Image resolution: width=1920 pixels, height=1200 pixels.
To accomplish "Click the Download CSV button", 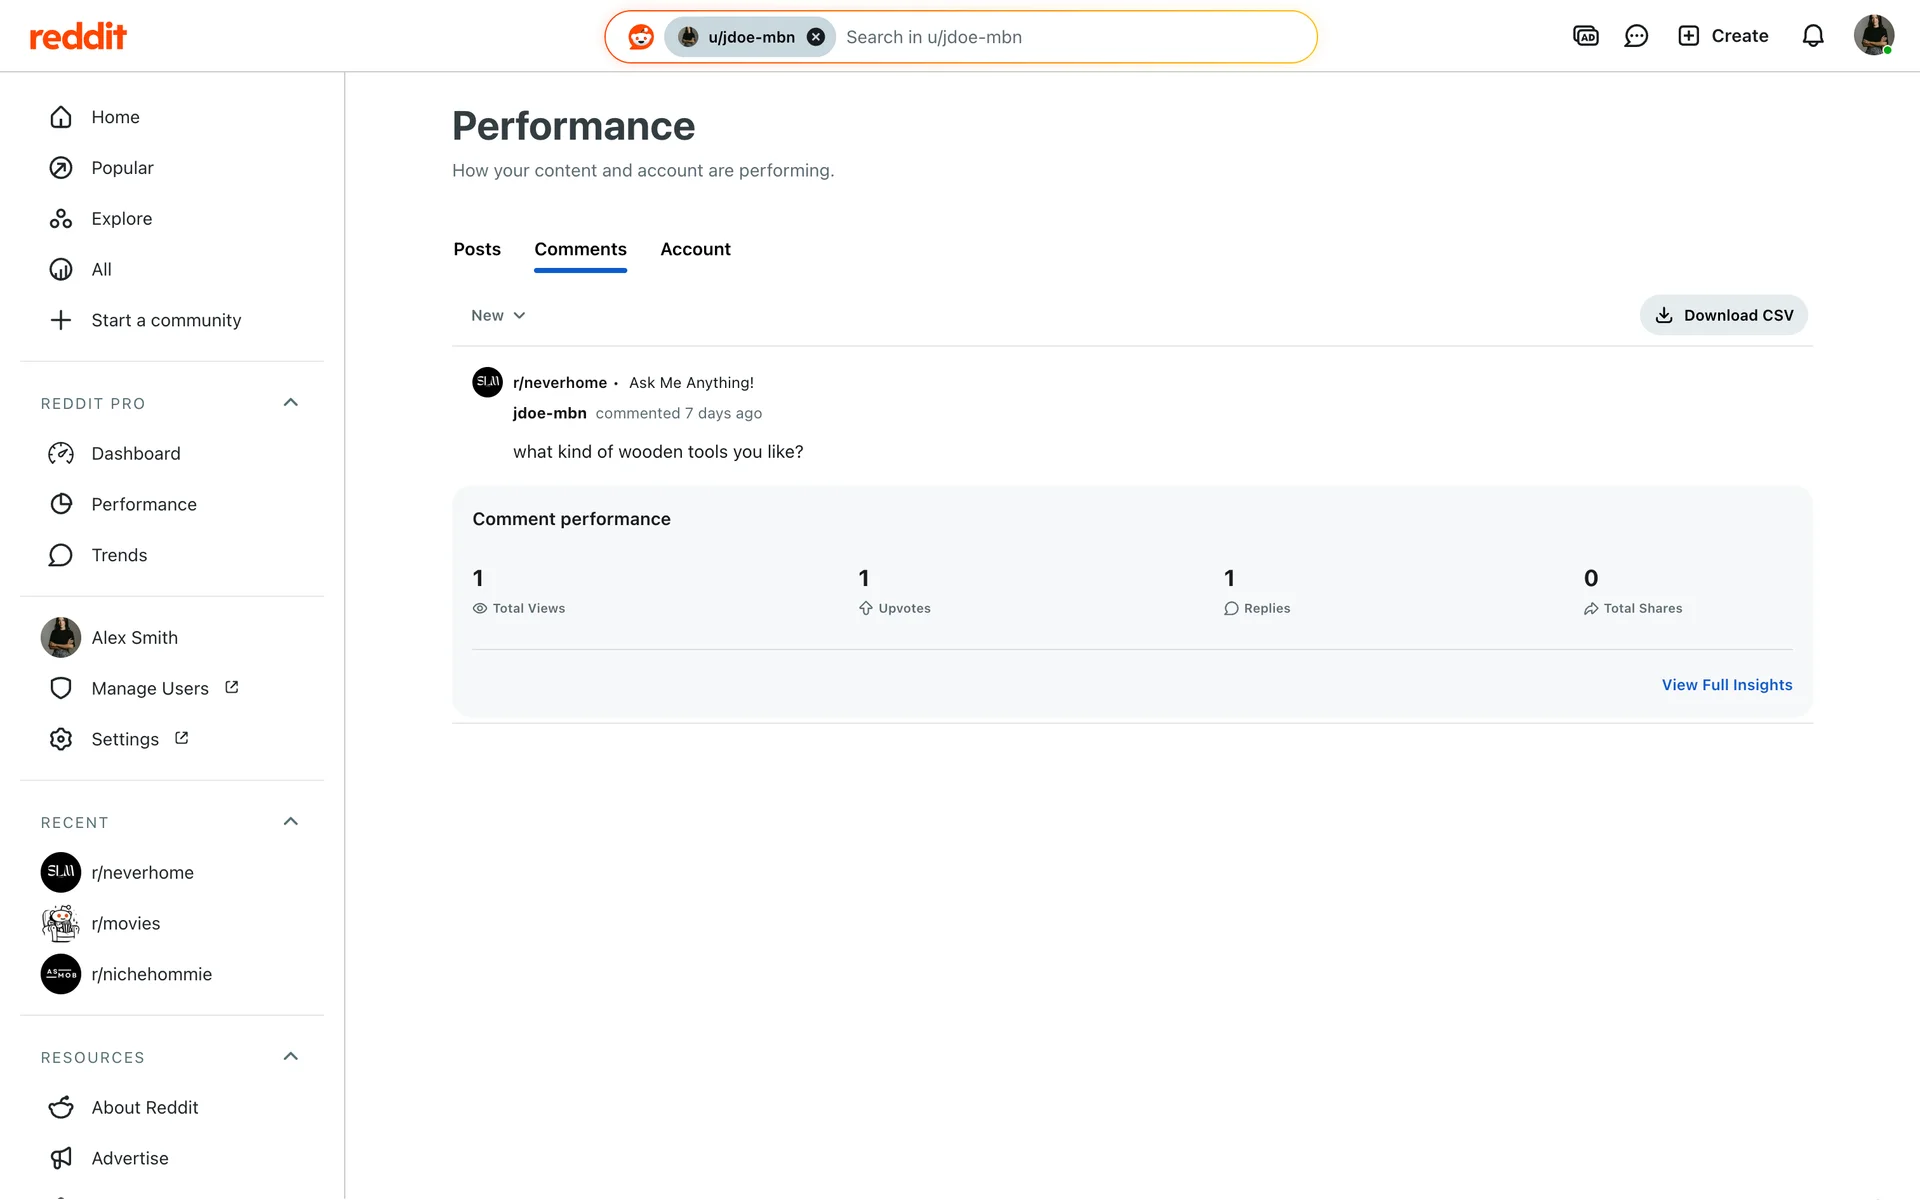I will click(1723, 315).
